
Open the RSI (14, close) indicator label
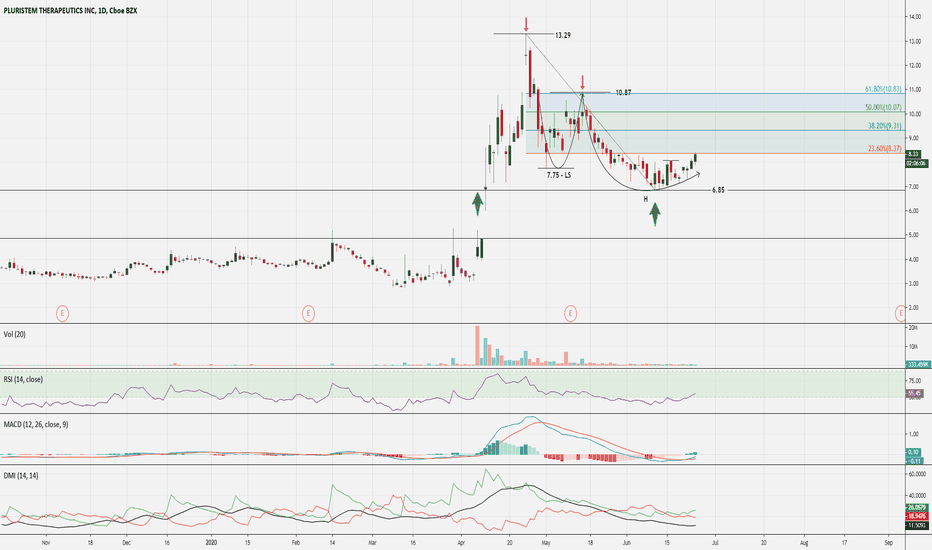23,379
